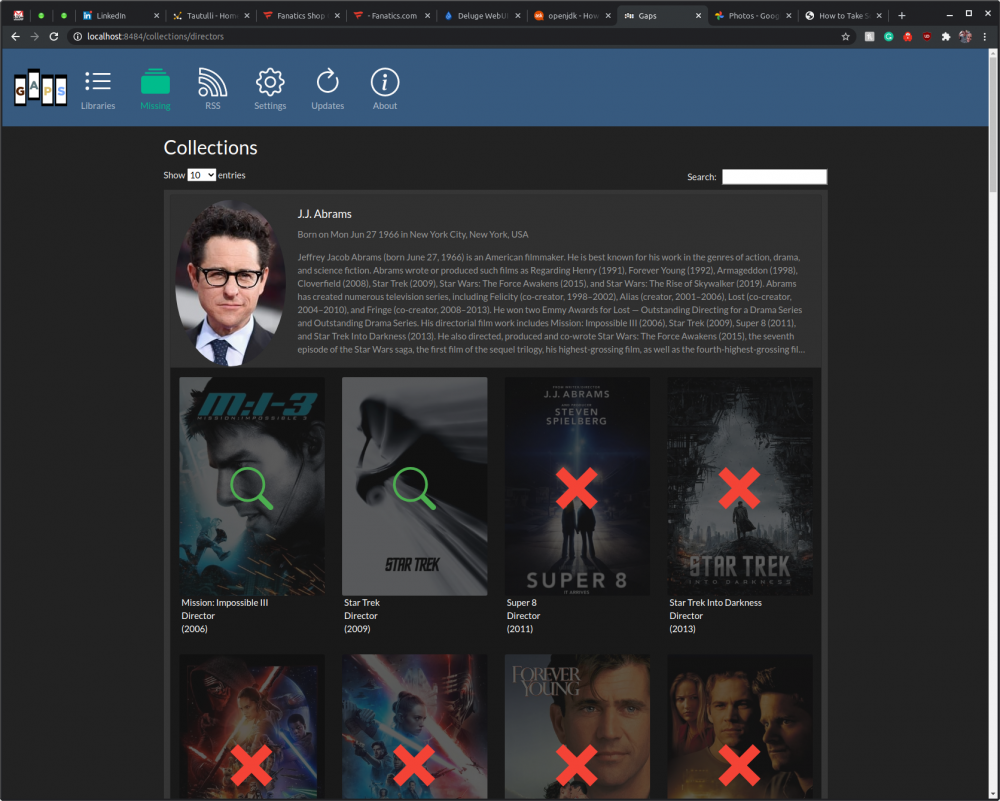The width and height of the screenshot is (1000, 801).
Task: Open the Settings gear page
Action: [x=270, y=89]
